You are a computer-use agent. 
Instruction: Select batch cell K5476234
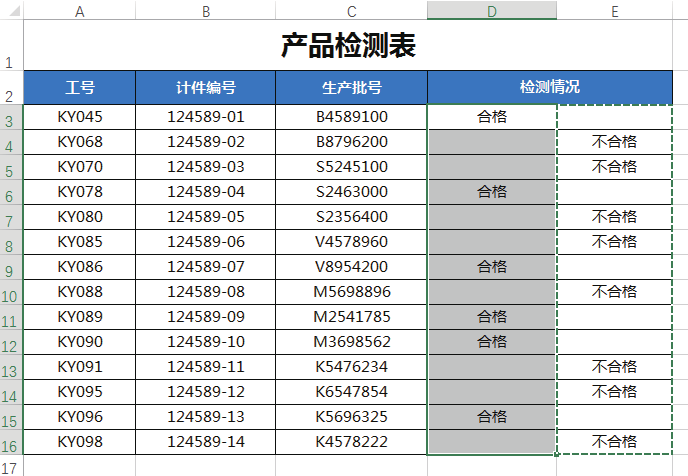pyautogui.click(x=351, y=367)
